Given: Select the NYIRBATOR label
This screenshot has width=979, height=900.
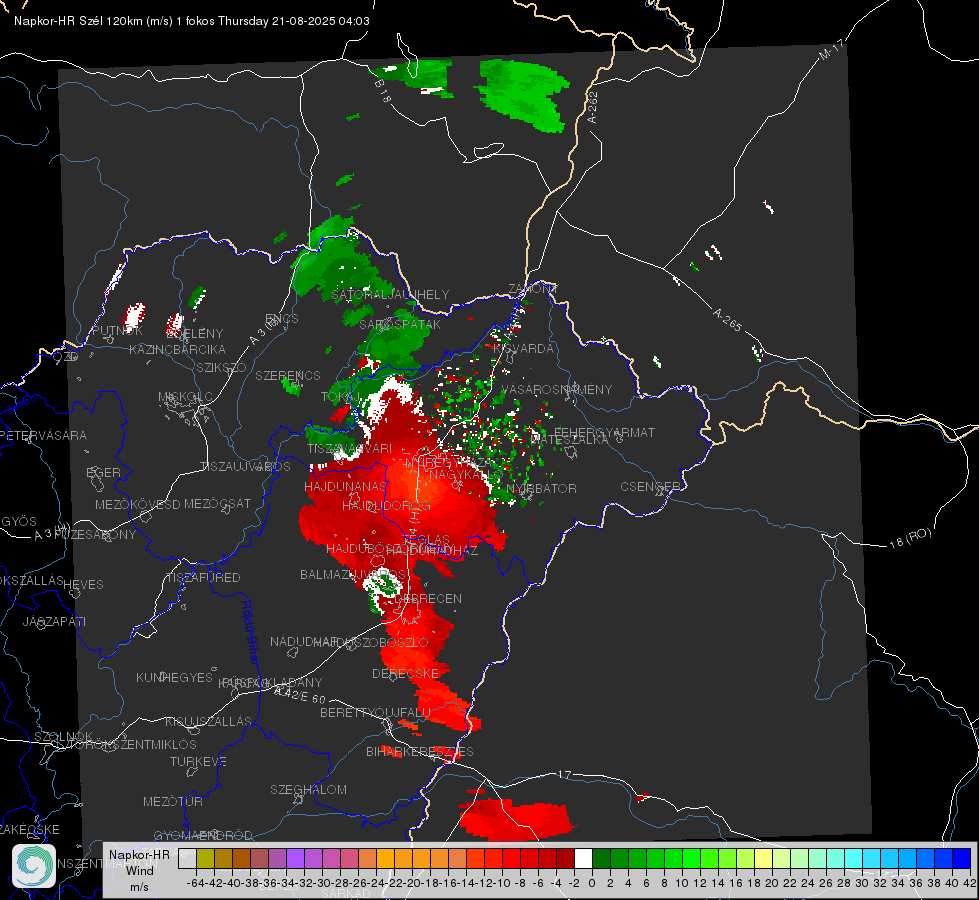Looking at the screenshot, I should tap(541, 488).
